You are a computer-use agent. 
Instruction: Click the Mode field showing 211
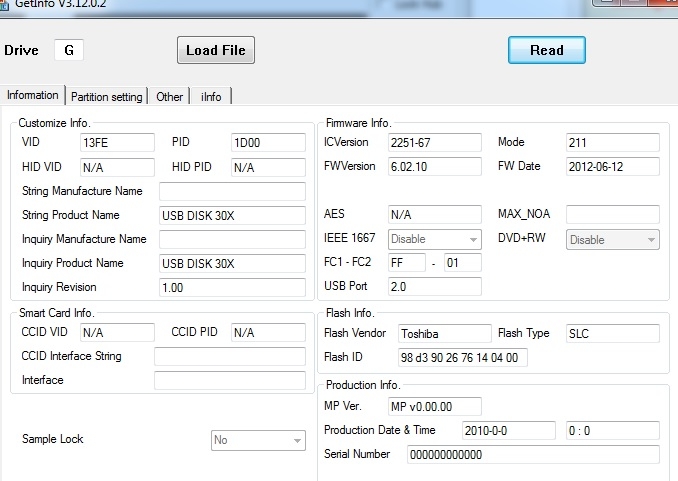[x=613, y=142]
